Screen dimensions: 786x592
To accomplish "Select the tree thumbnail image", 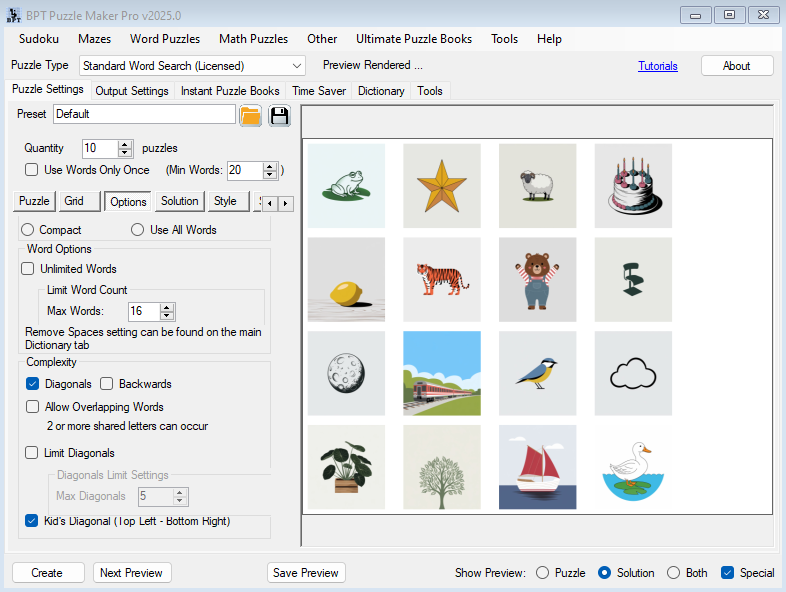I will (x=442, y=467).
